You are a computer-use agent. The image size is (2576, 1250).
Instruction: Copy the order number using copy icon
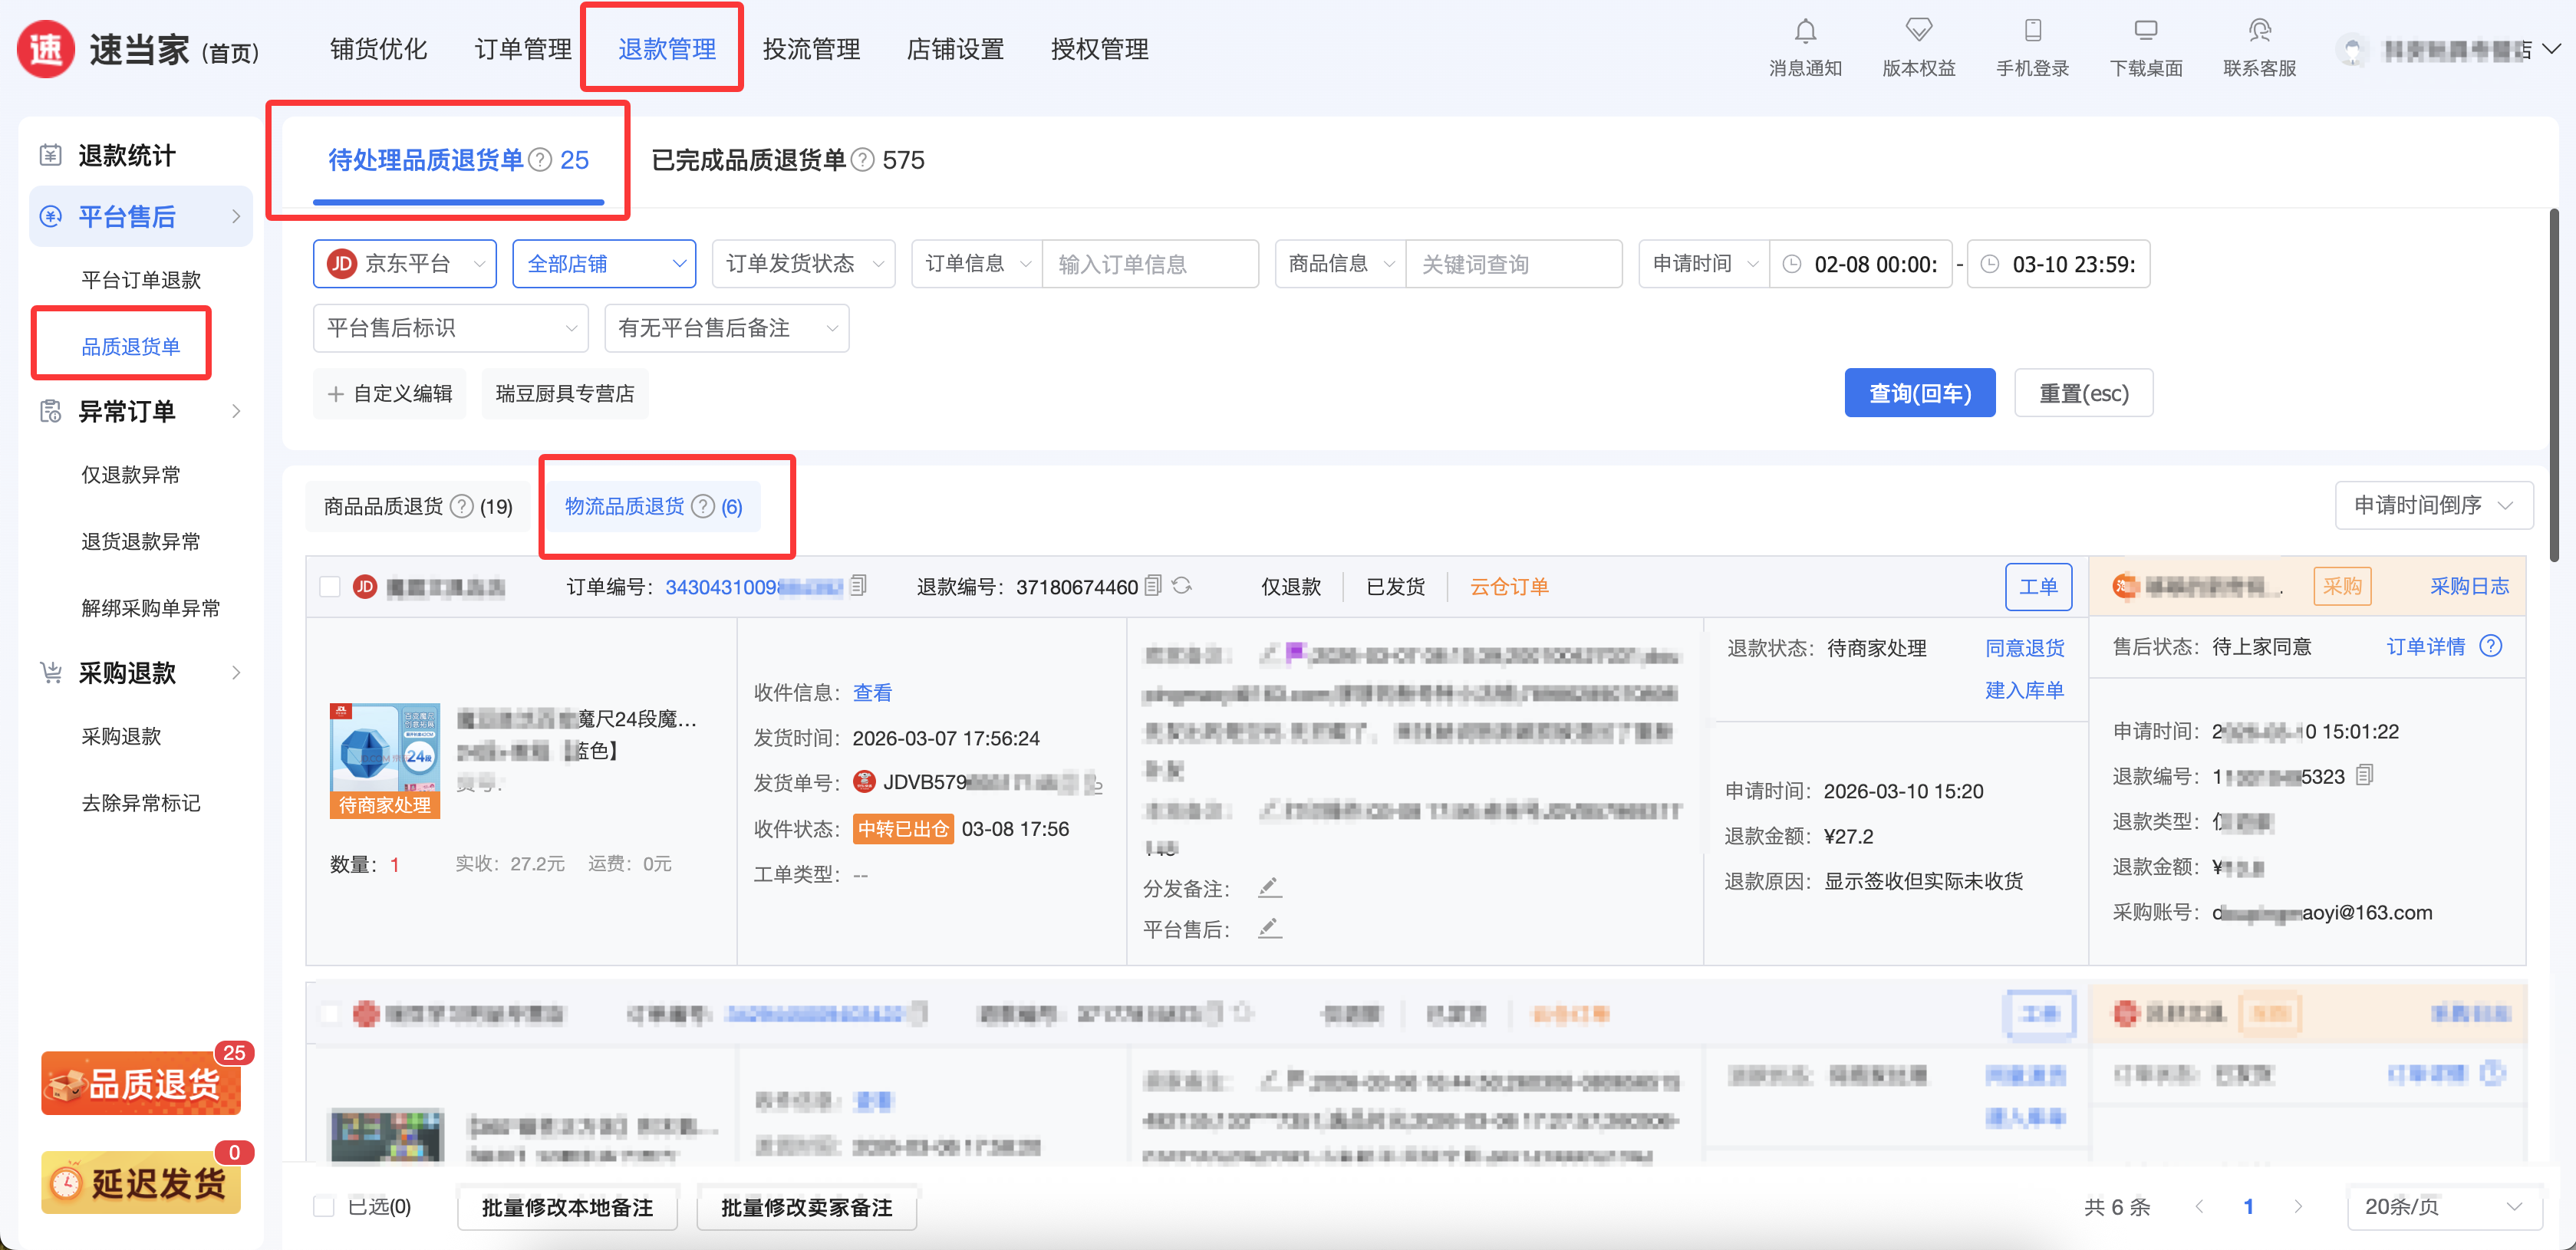tap(858, 586)
